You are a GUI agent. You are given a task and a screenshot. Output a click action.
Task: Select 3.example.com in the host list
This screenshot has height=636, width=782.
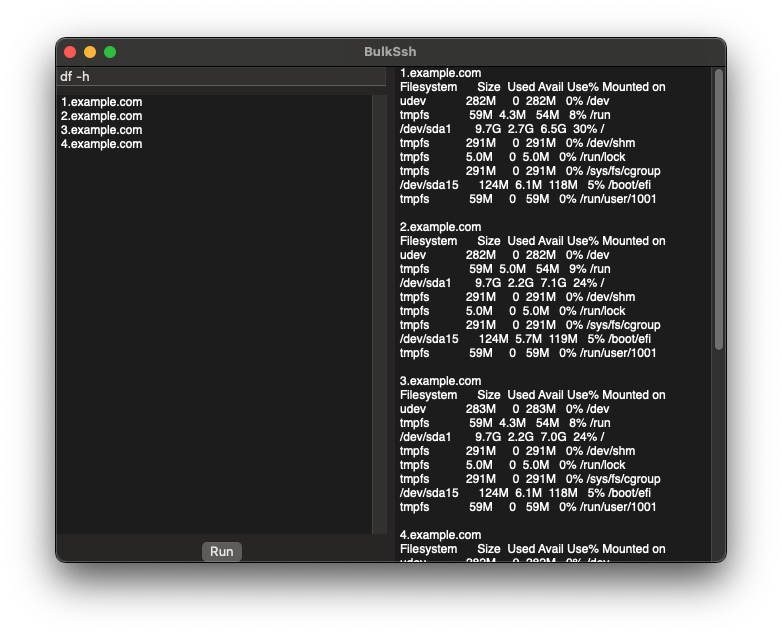[102, 130]
